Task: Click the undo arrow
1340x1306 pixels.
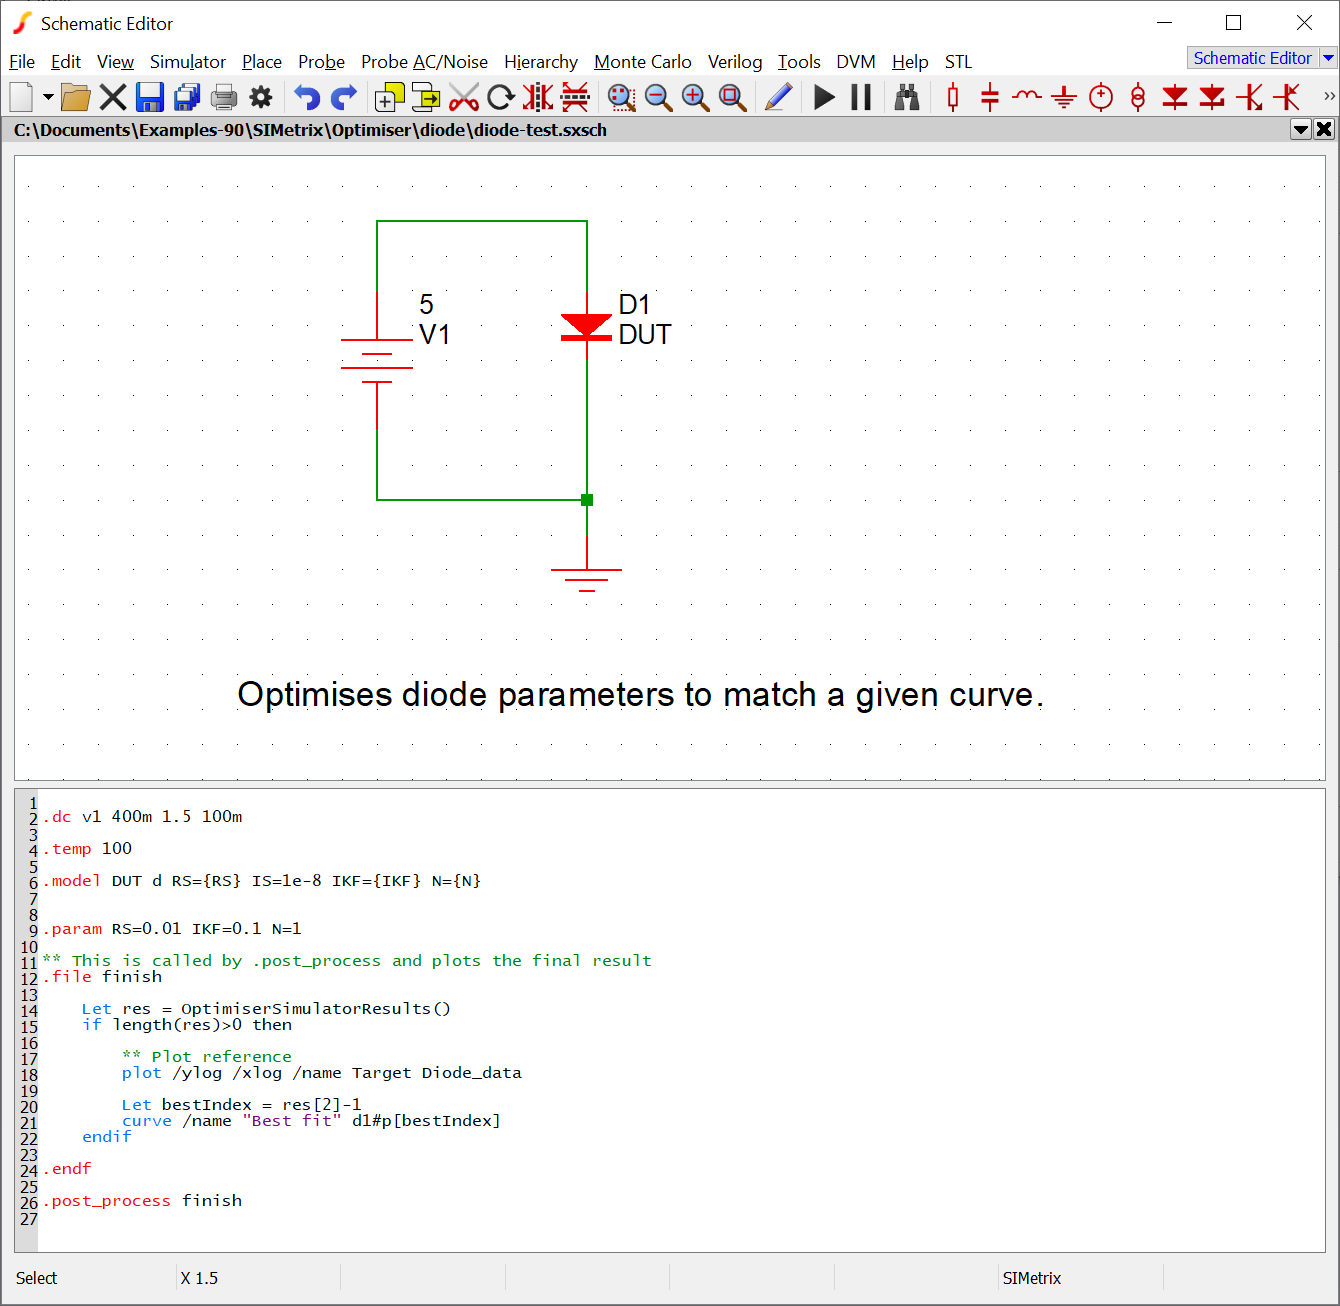Action: [x=307, y=97]
